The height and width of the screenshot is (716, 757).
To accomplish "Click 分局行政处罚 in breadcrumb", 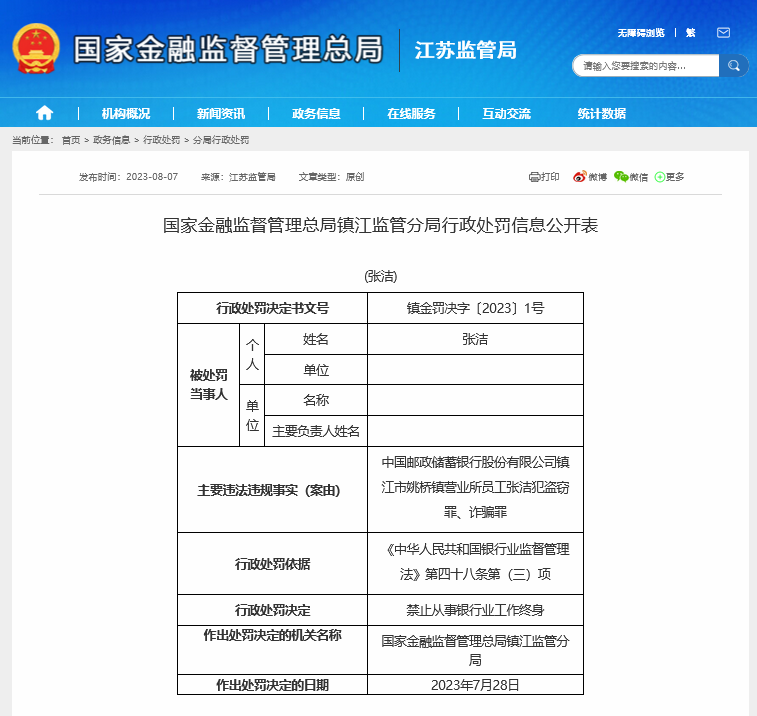I will pyautogui.click(x=221, y=140).
